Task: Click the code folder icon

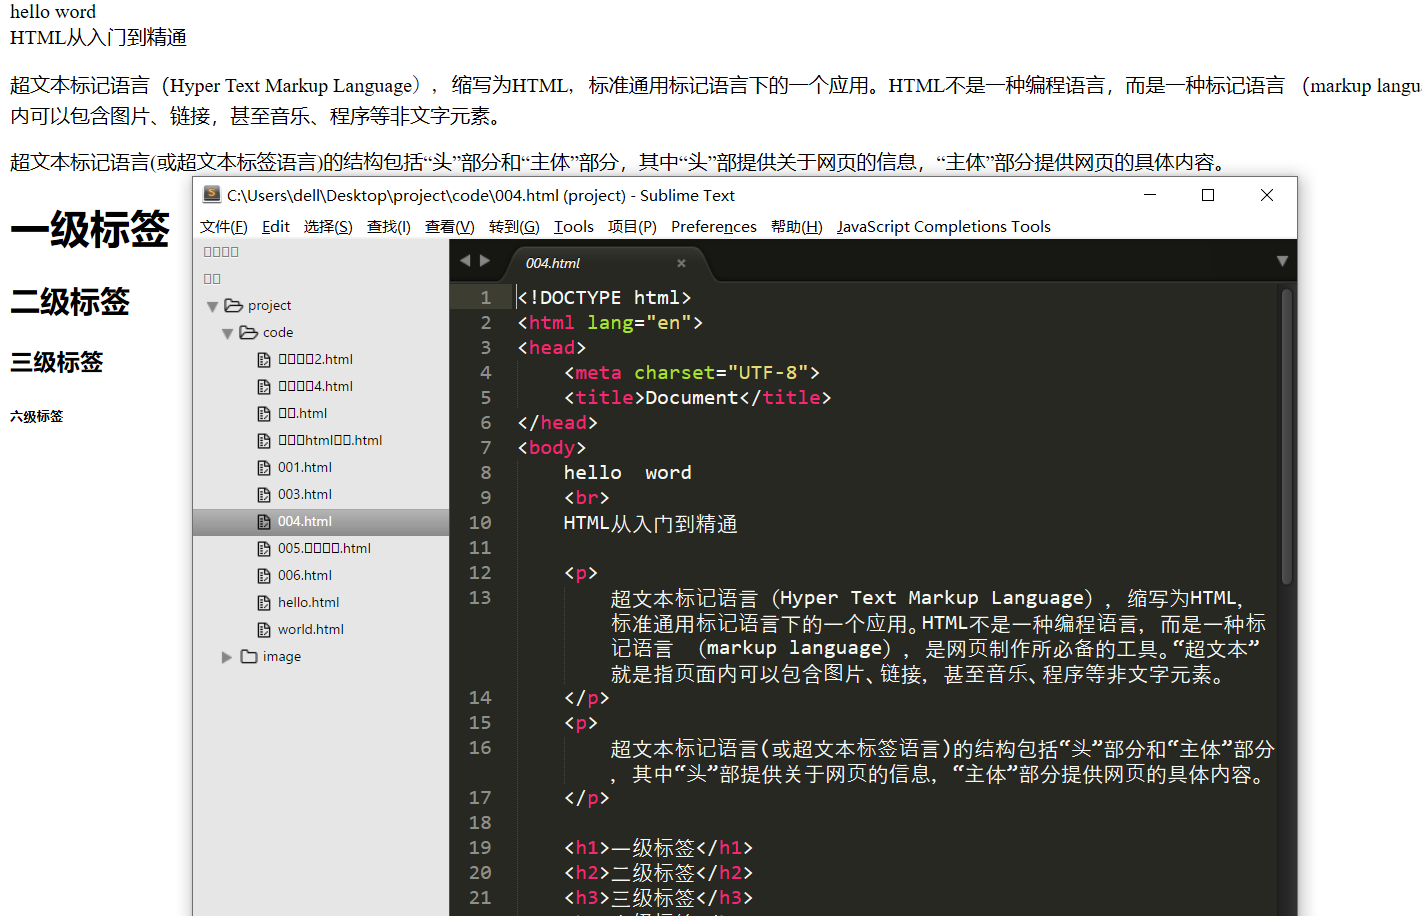Action: [249, 332]
